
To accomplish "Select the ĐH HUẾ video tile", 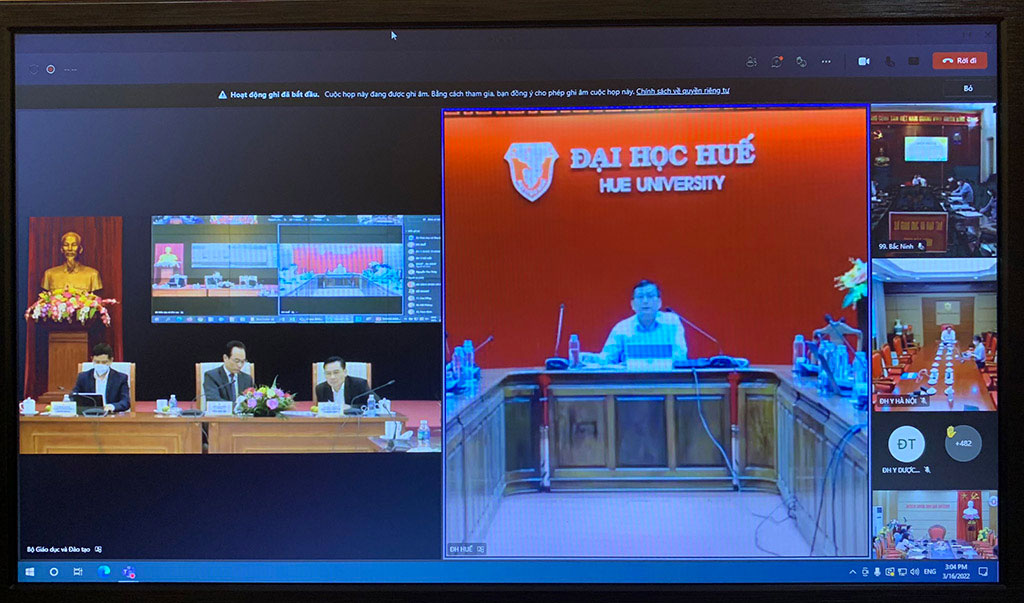I will tap(656, 332).
